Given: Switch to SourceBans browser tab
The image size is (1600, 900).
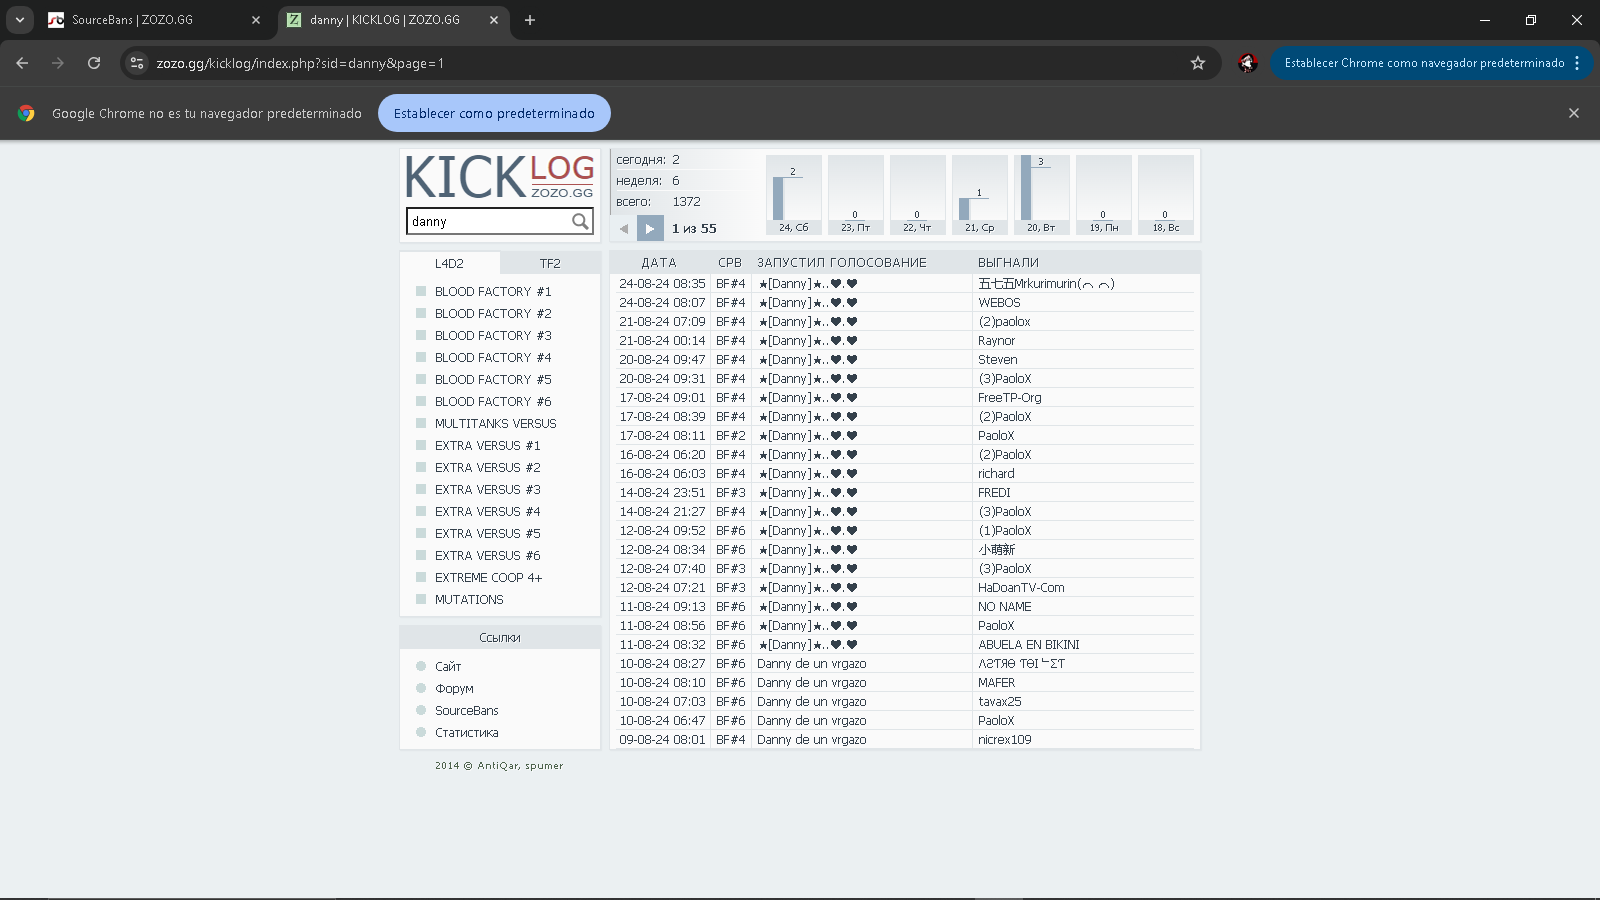Looking at the screenshot, I should 150,20.
